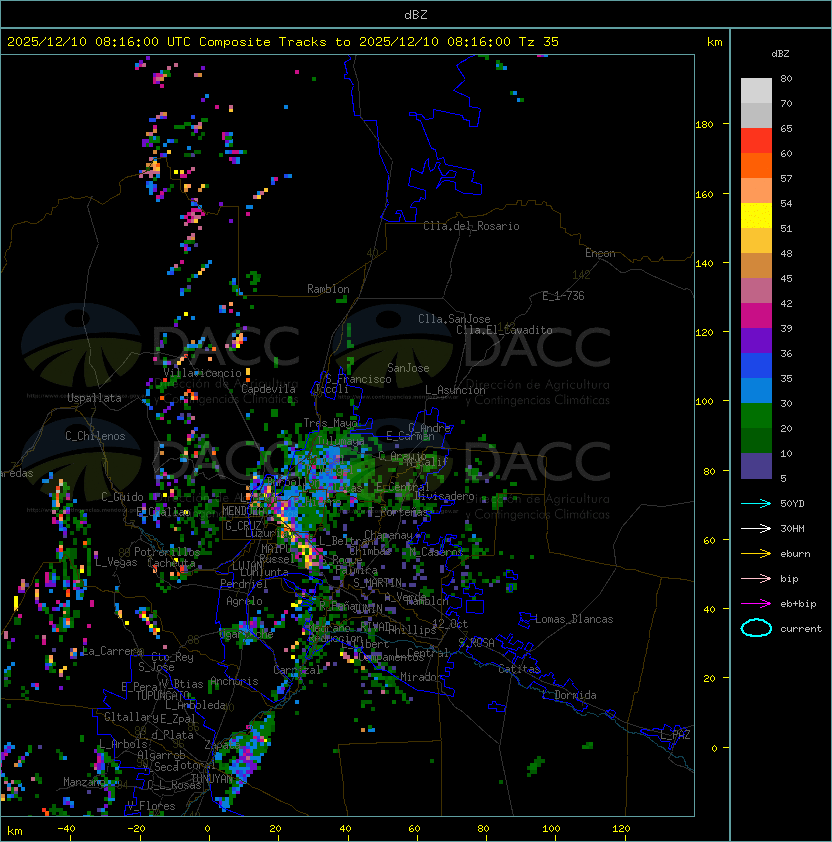
Task: Click the '42' value on dBZ scale
Action: [786, 303]
